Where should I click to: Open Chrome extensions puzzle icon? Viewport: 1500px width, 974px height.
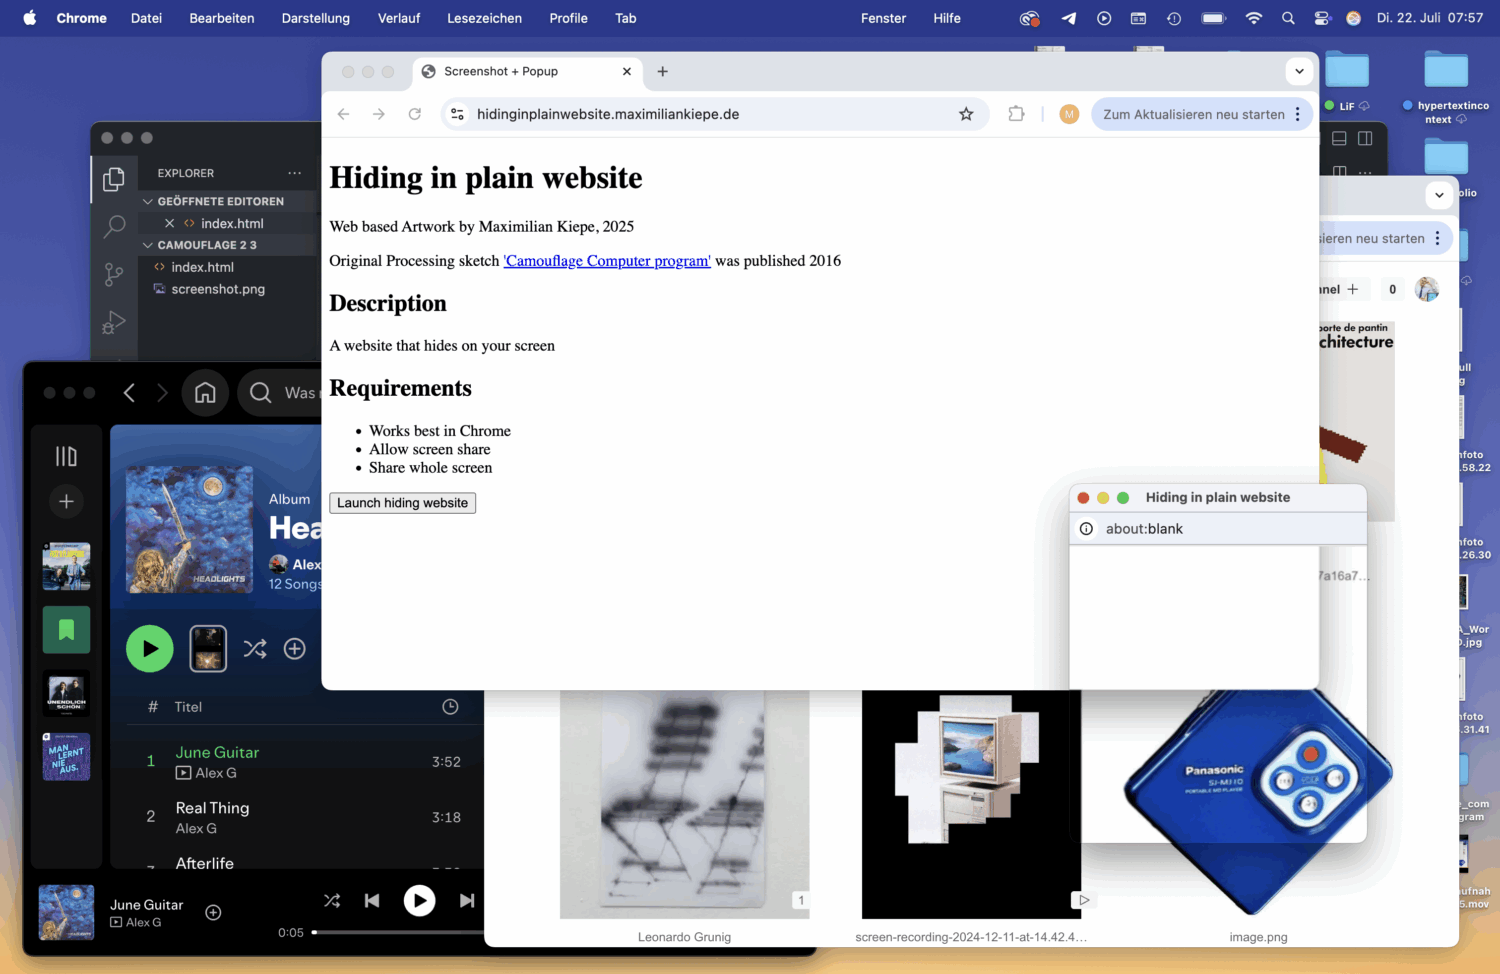click(x=1016, y=115)
